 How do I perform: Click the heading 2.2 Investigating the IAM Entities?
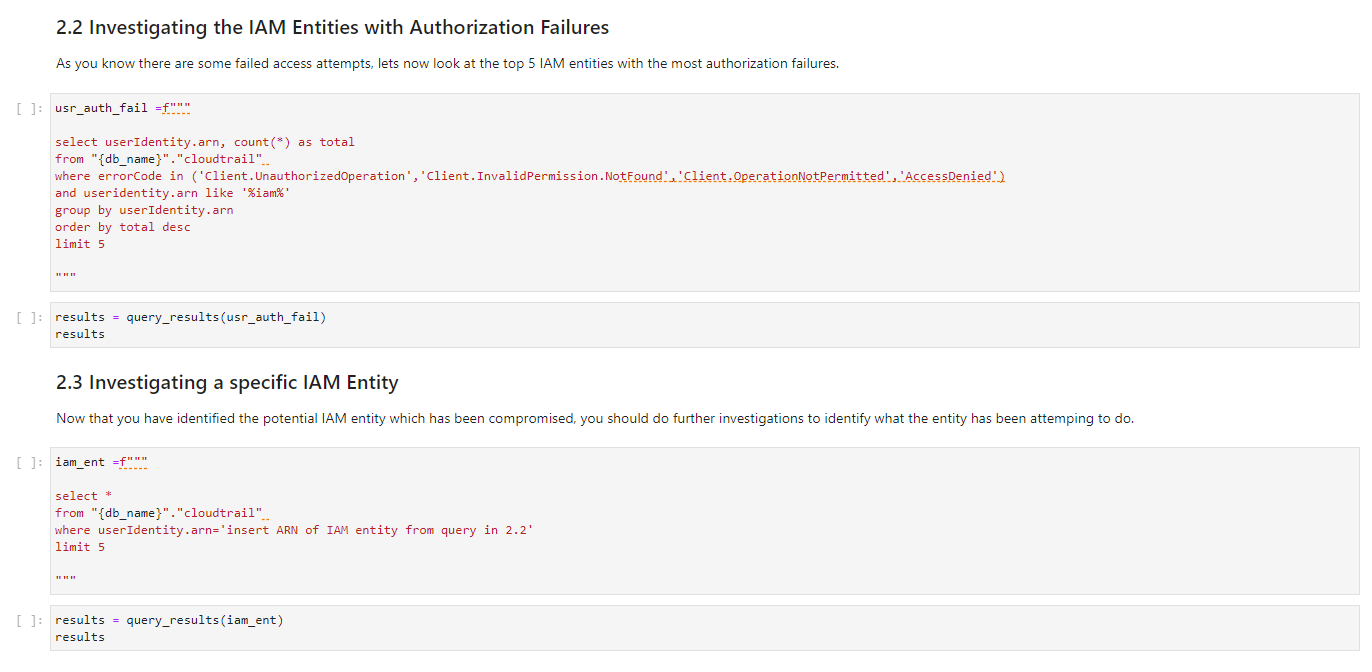(x=332, y=27)
